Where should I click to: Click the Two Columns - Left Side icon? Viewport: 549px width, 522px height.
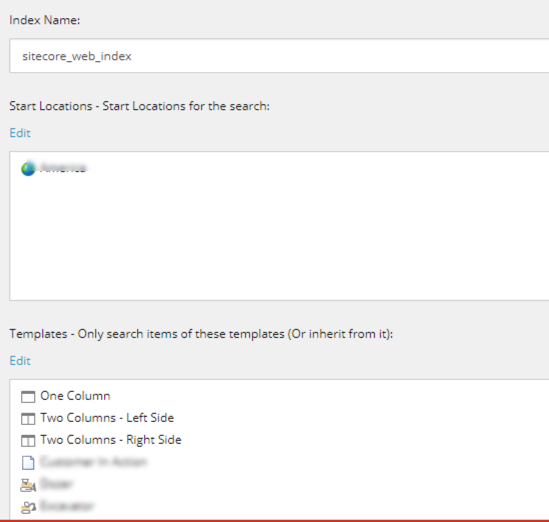click(28, 418)
